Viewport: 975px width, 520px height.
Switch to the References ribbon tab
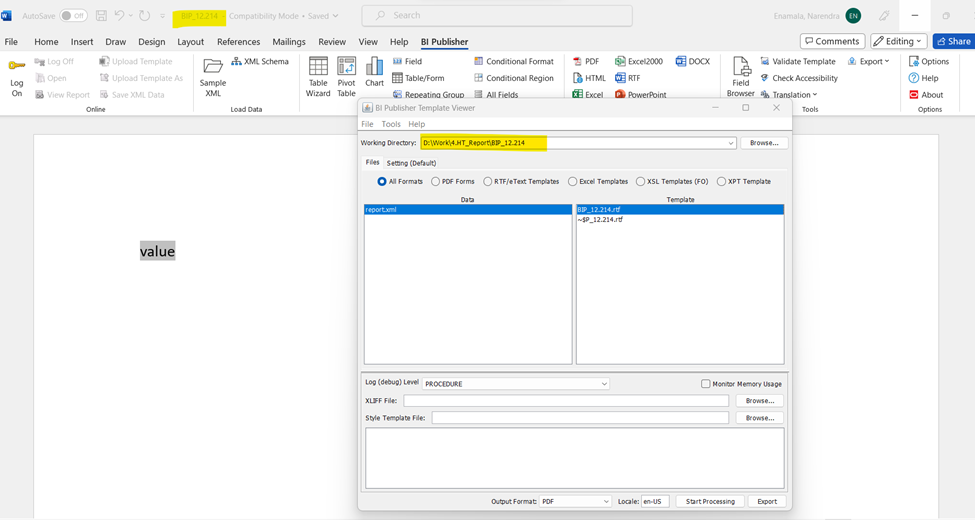238,42
